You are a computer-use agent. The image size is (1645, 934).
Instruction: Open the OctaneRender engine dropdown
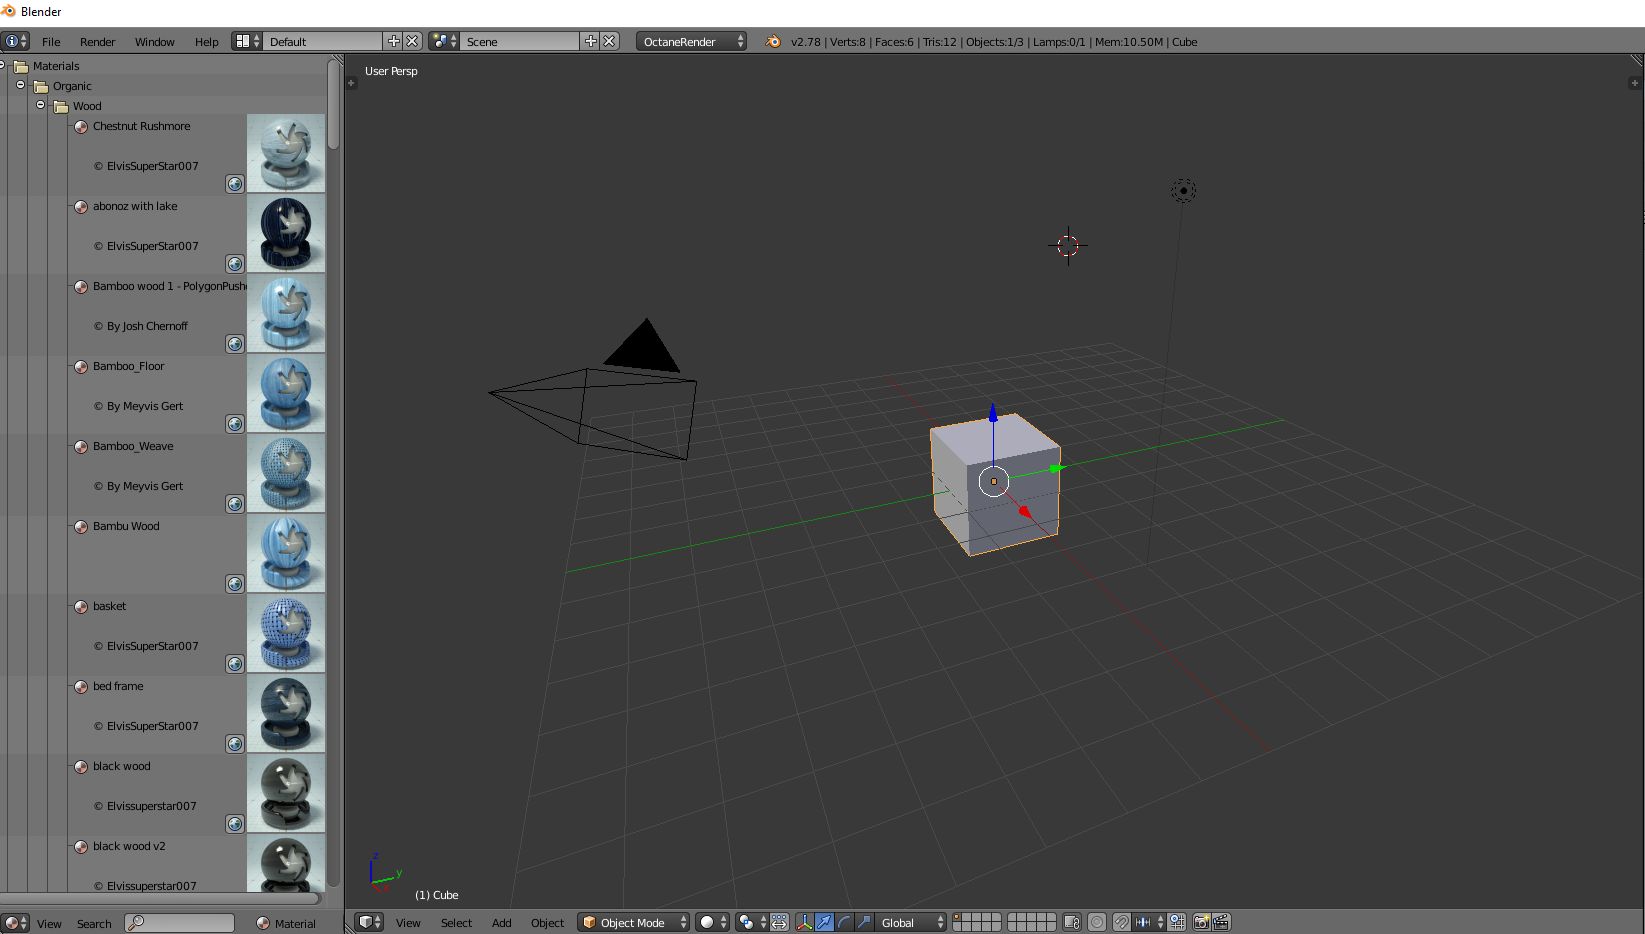coord(691,41)
